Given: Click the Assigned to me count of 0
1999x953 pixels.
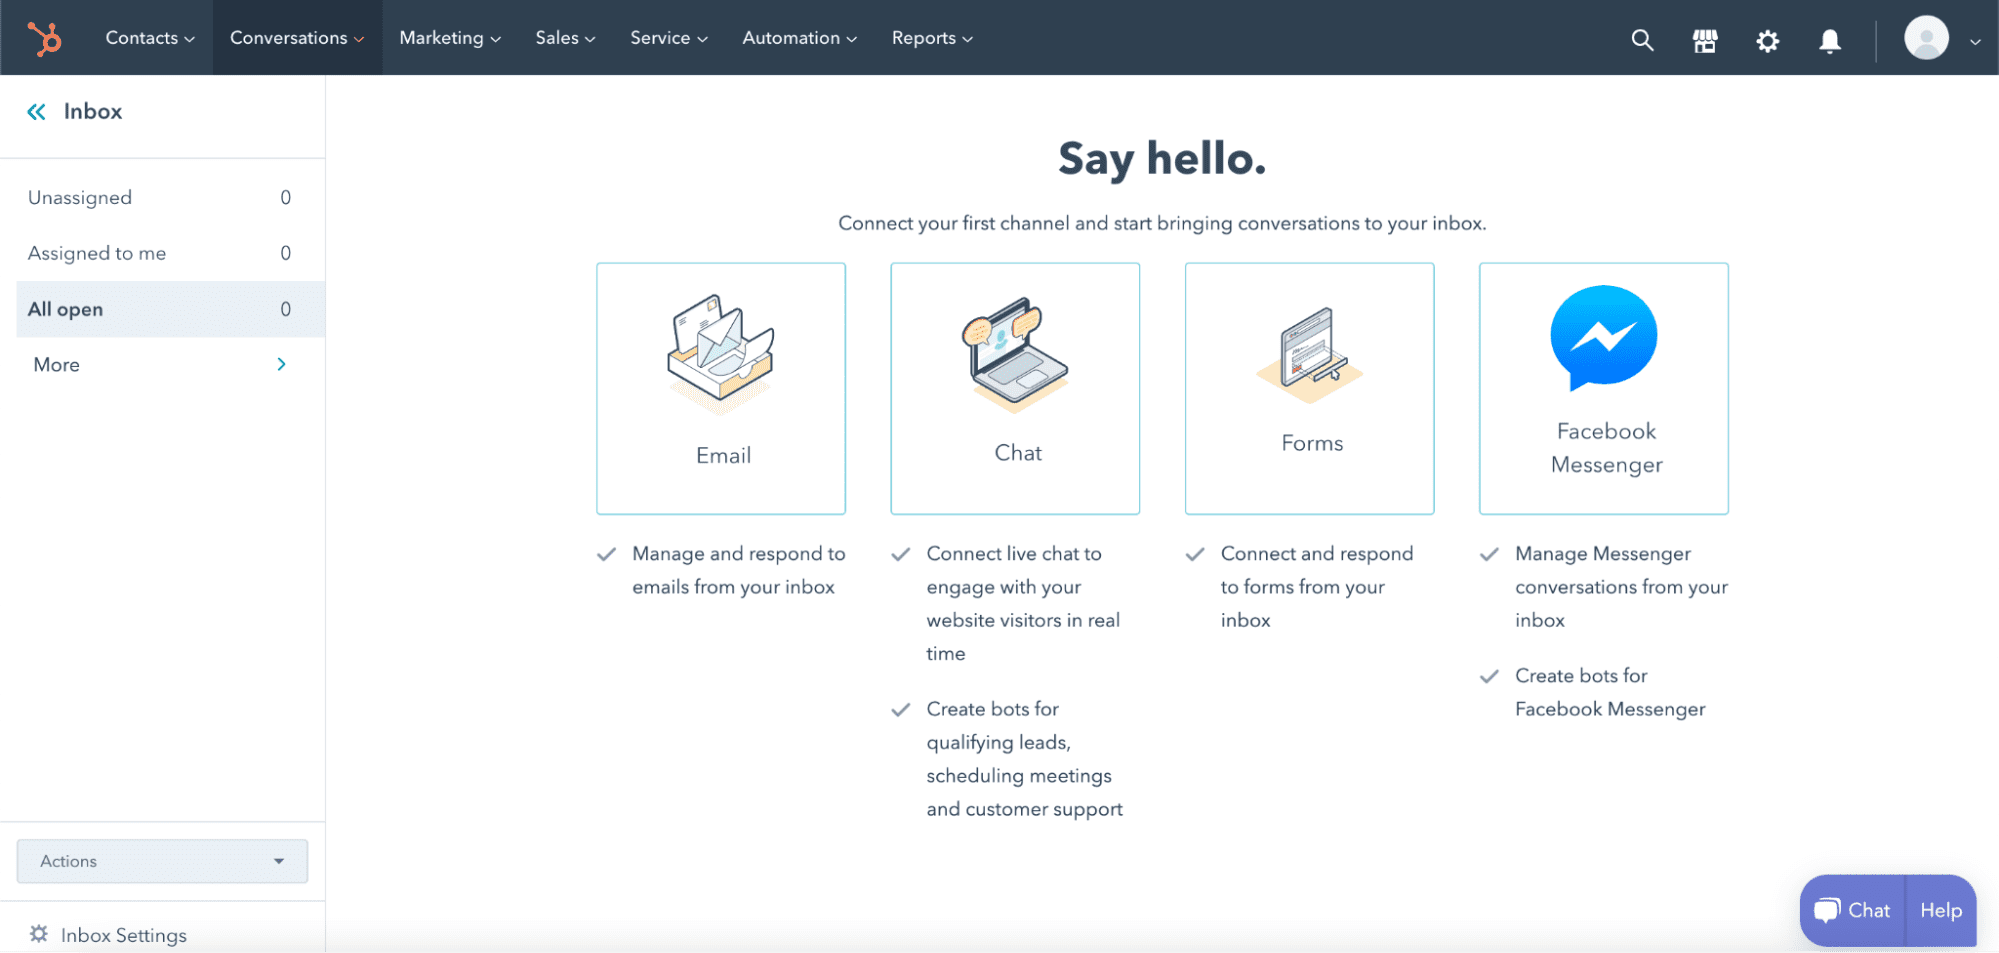Looking at the screenshot, I should point(286,254).
